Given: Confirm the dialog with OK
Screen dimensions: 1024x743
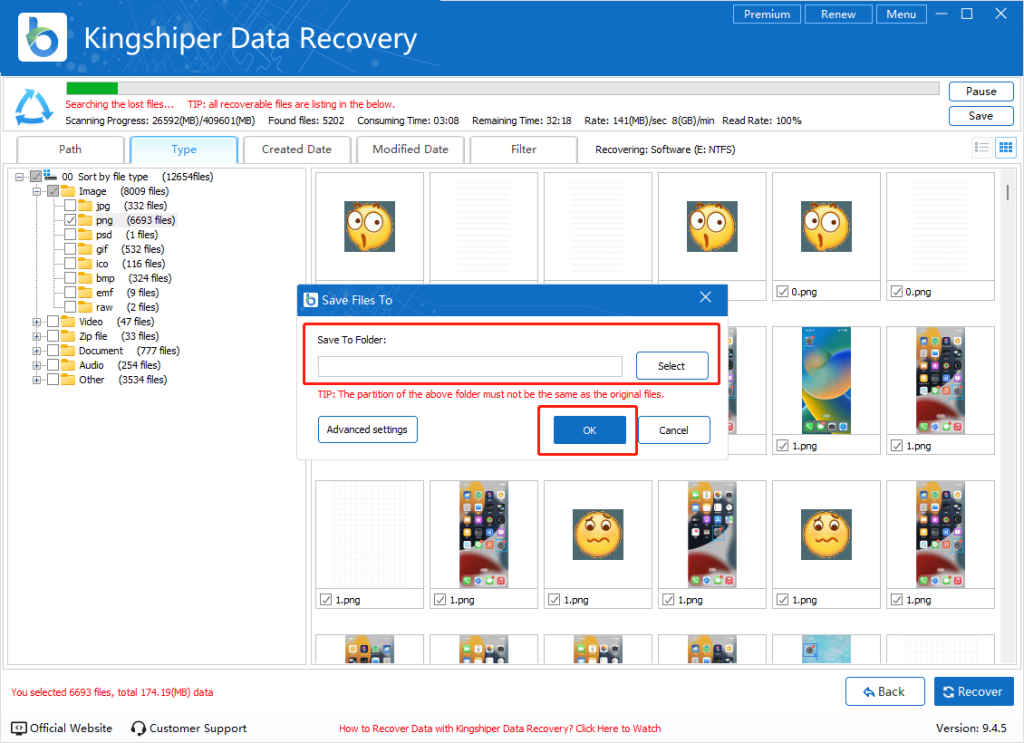Looking at the screenshot, I should [x=589, y=430].
